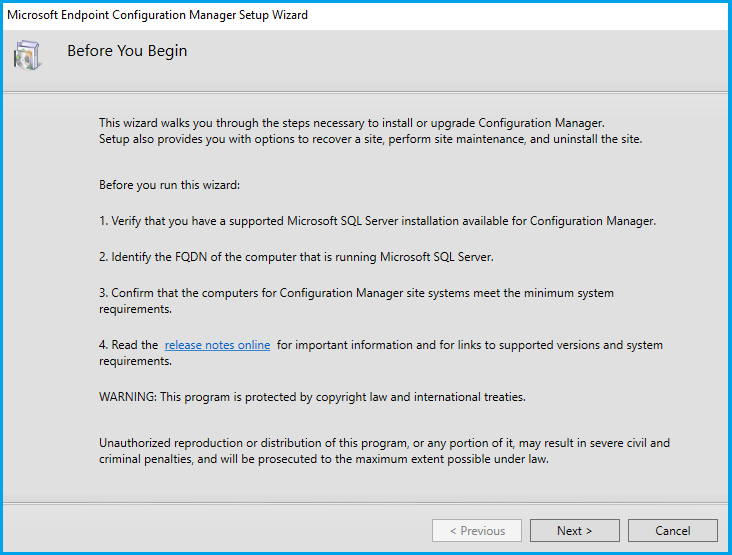Click the Before You Begin heading
Image resolution: width=732 pixels, height=555 pixels.
coord(127,51)
